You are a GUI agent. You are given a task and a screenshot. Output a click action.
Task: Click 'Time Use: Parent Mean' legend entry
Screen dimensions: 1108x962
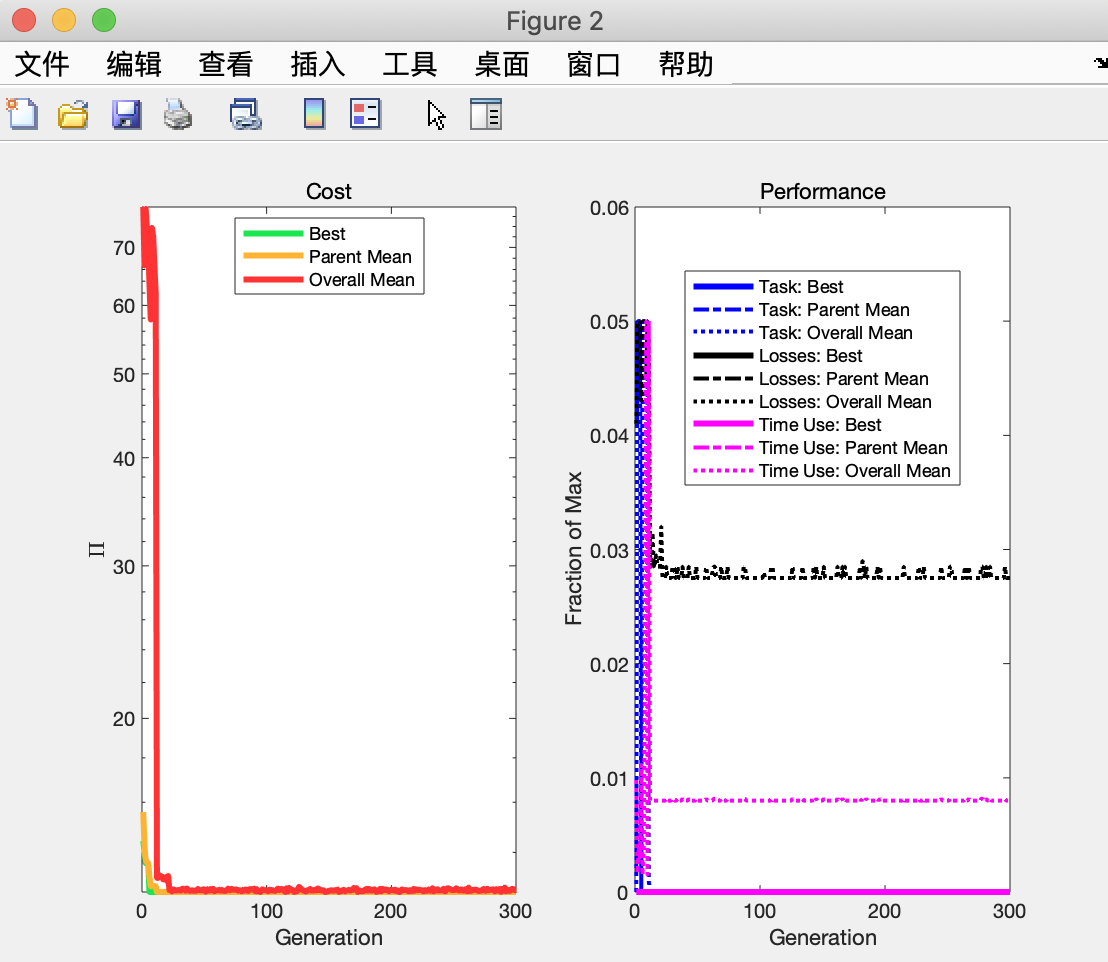point(854,448)
